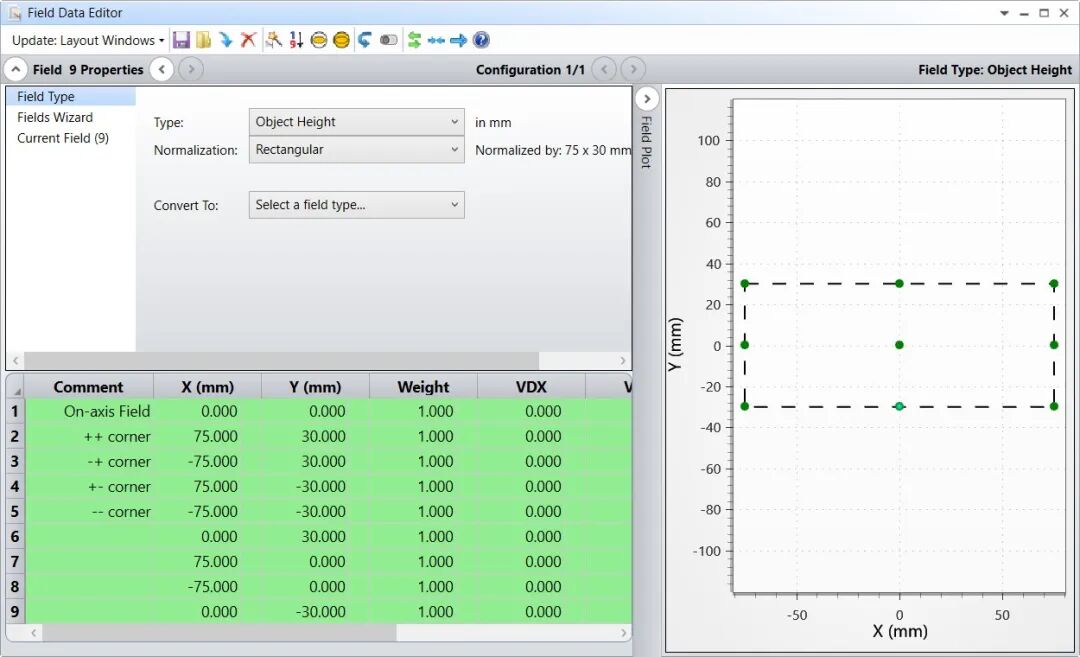Toggle the slider-style switch icon in toolbar
Viewport: 1080px width, 657px height.
tap(389, 40)
